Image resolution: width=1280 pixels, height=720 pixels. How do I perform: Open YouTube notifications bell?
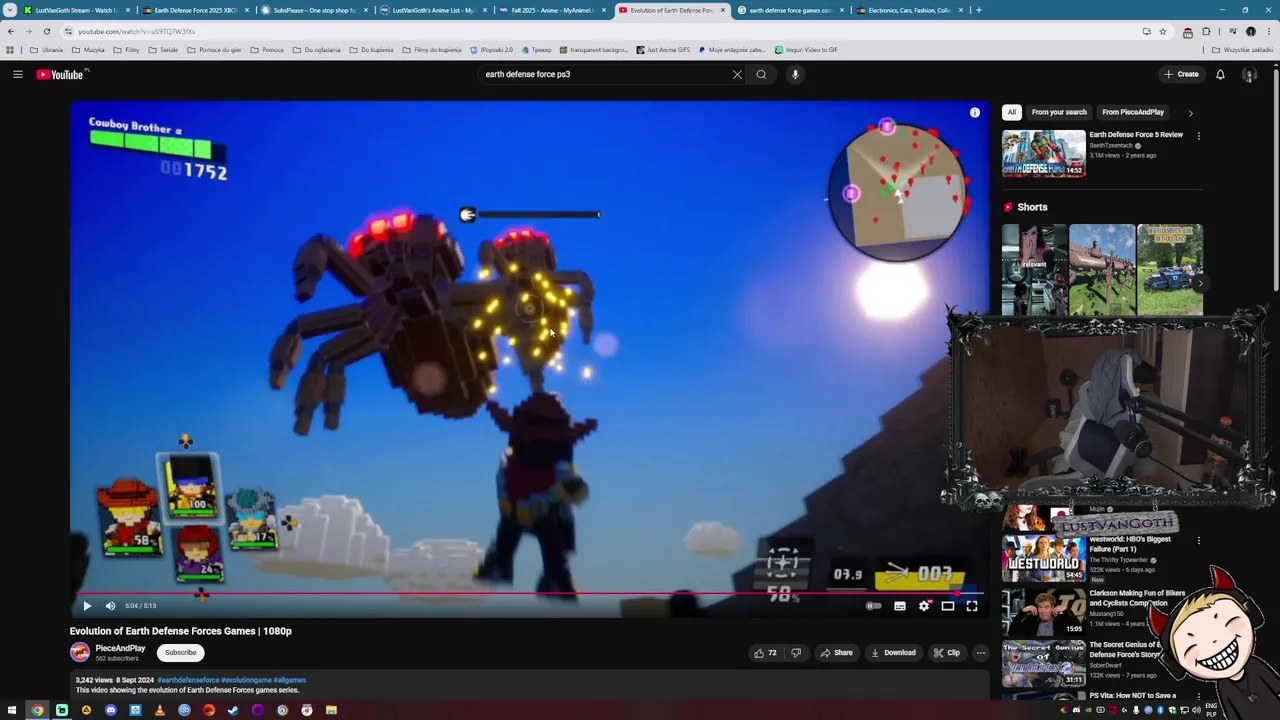coord(1220,74)
